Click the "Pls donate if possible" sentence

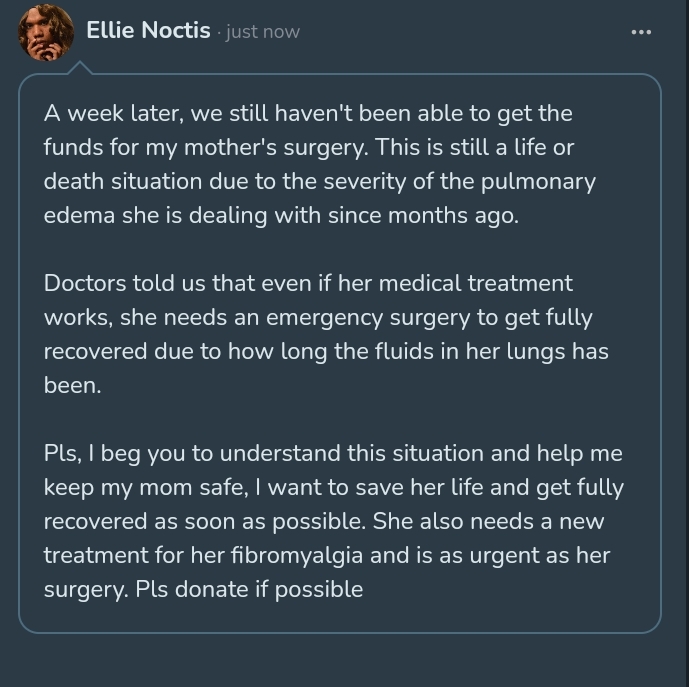point(268,589)
